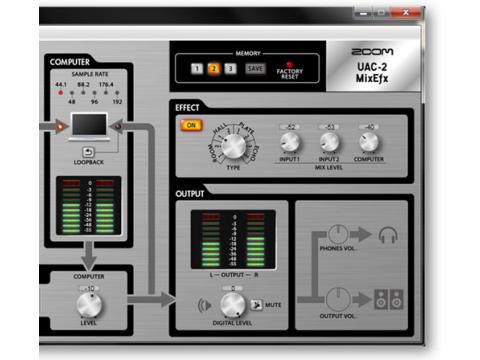The height and width of the screenshot is (360, 480).
Task: Click the speakers icon near Output Vol
Action: pyautogui.click(x=389, y=299)
